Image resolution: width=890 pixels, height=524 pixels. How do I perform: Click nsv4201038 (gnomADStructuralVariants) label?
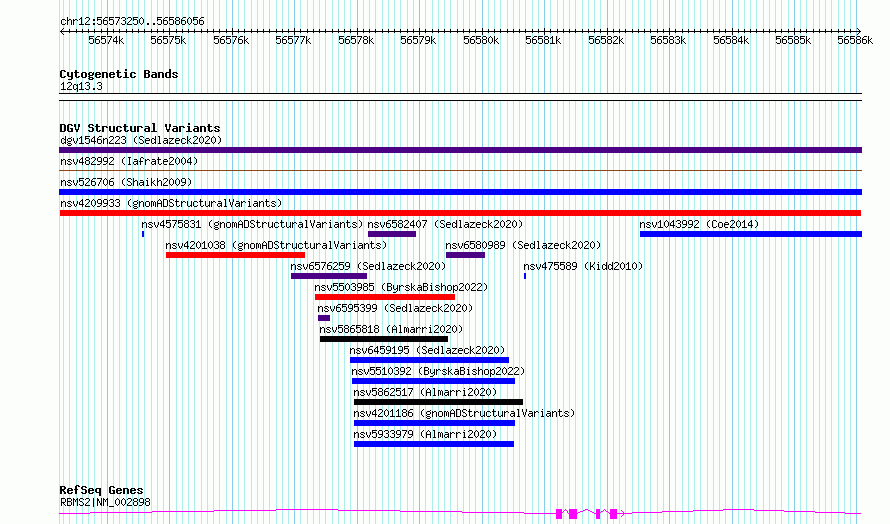pos(276,245)
